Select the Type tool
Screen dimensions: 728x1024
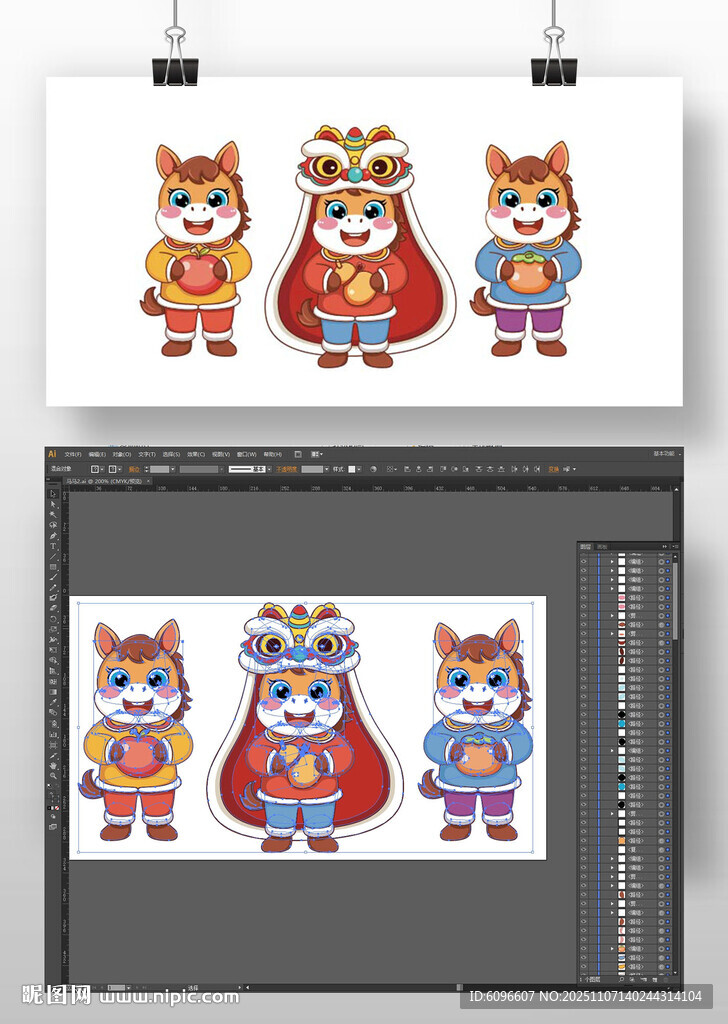coord(53,546)
